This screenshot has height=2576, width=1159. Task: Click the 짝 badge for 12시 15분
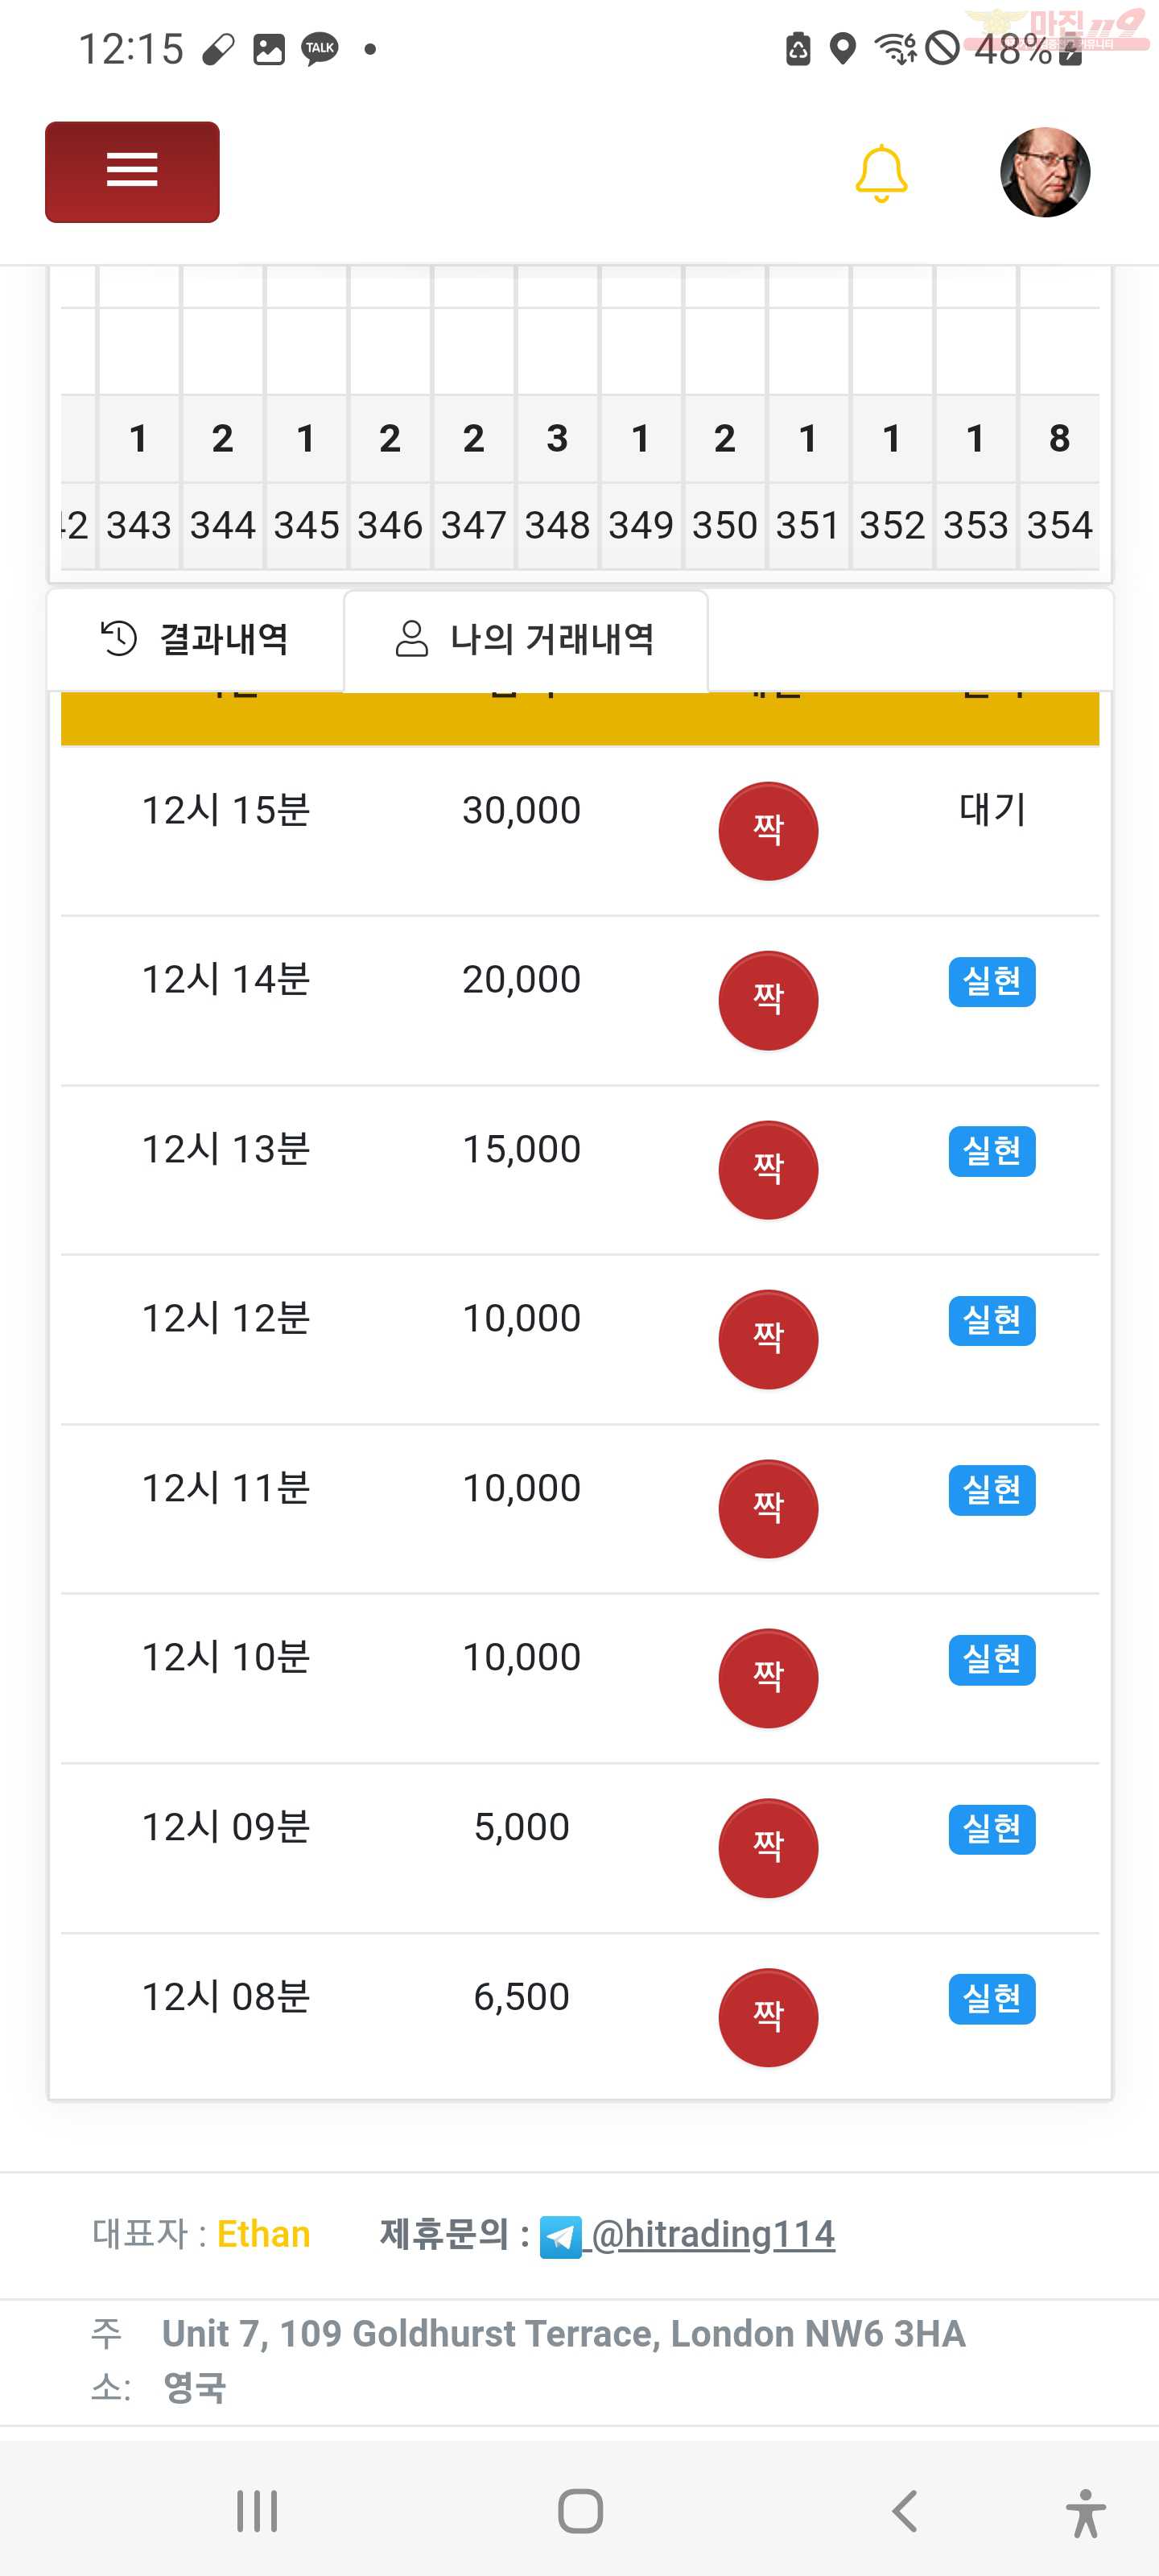(x=768, y=830)
